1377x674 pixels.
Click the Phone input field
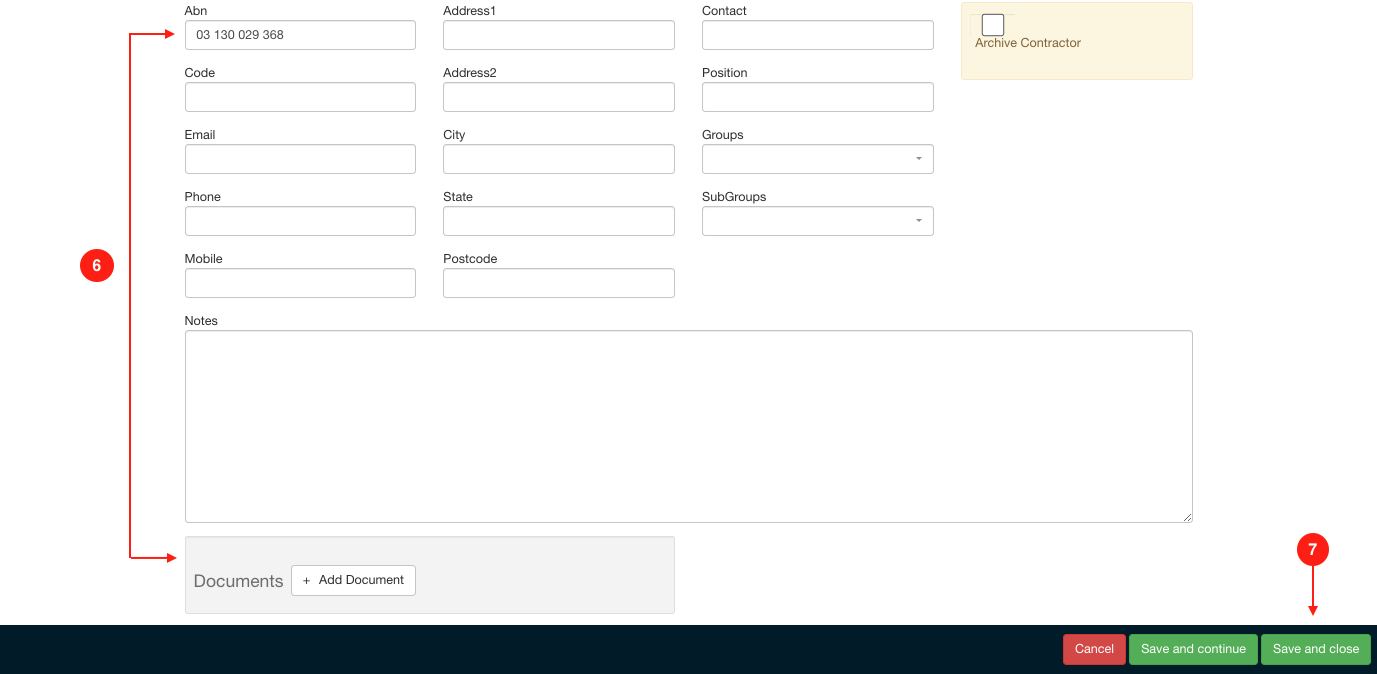[x=300, y=221]
